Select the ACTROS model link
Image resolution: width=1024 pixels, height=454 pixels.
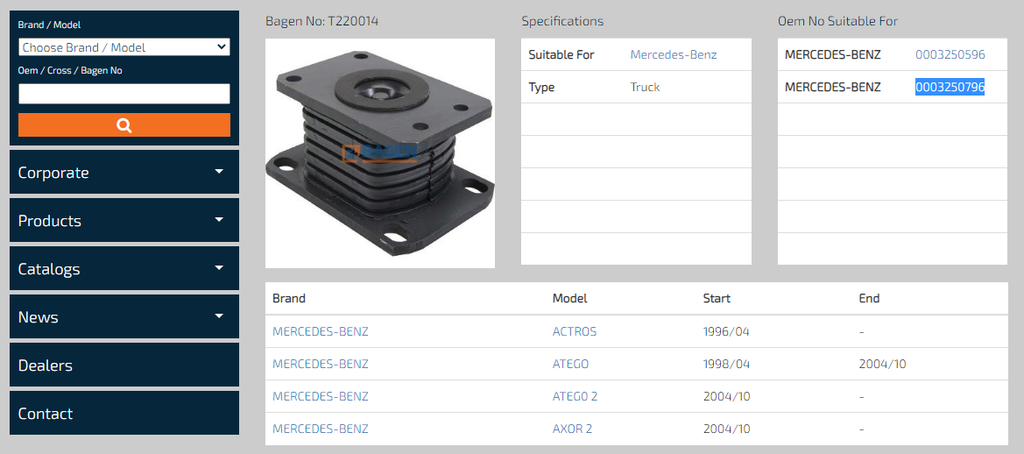[x=574, y=331]
